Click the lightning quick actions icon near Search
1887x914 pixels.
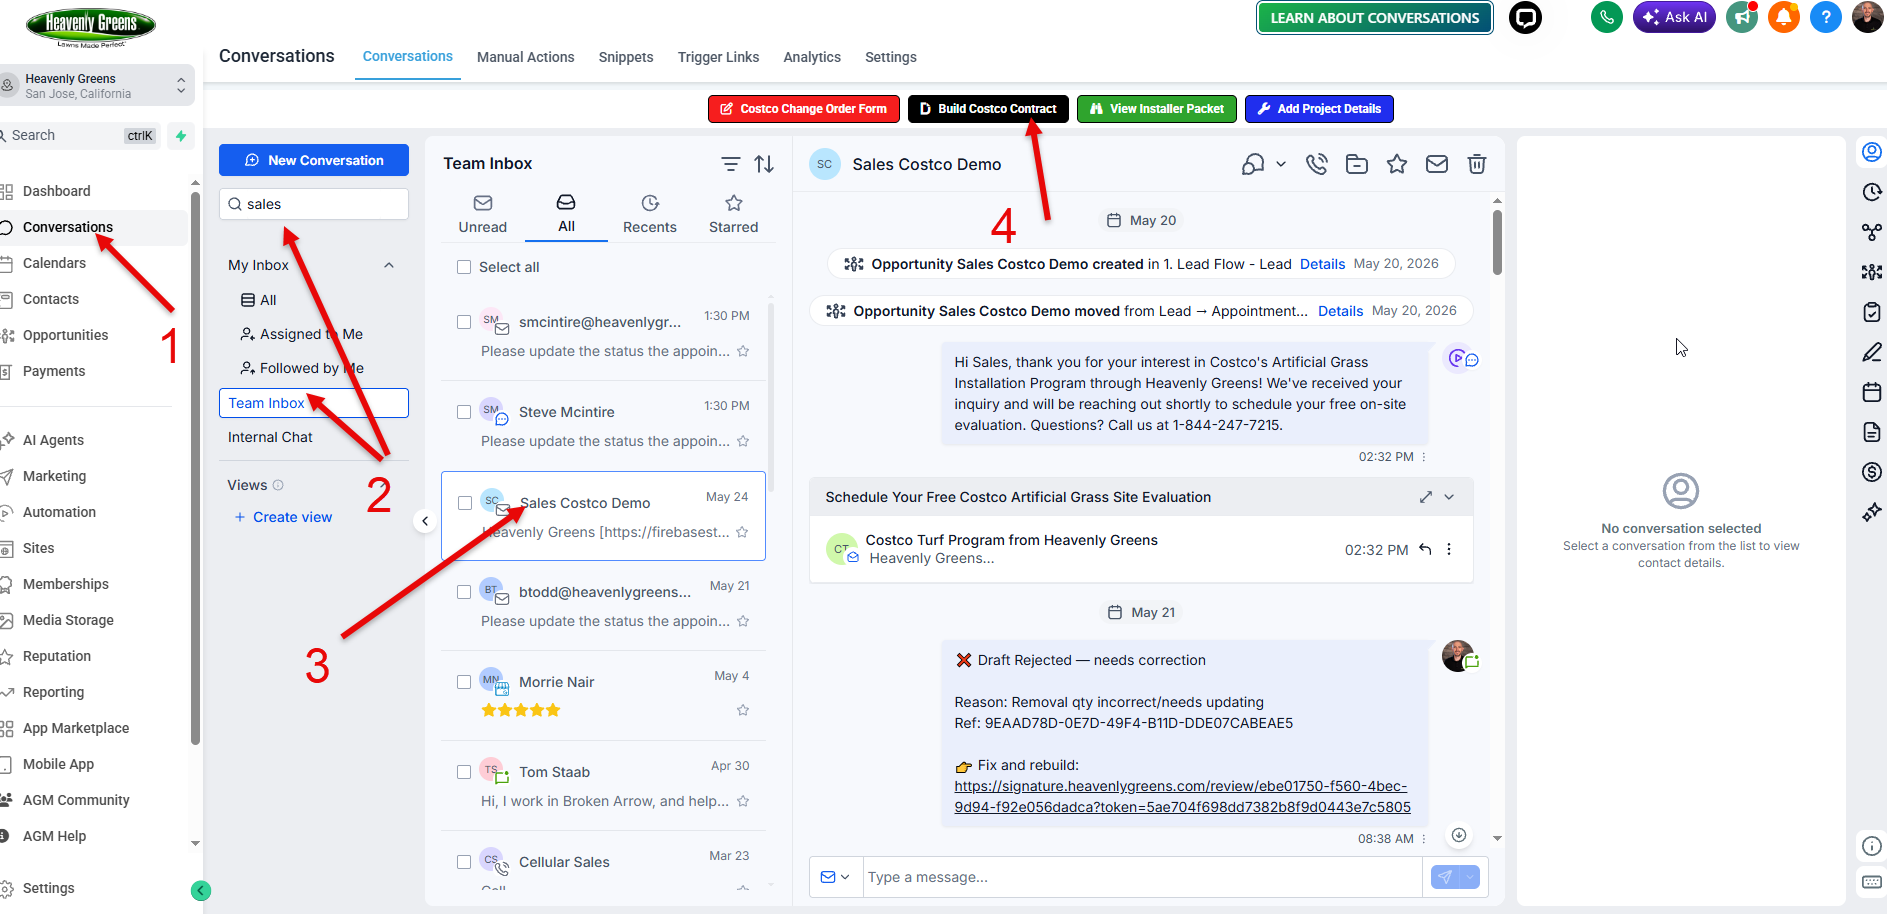[x=181, y=136]
